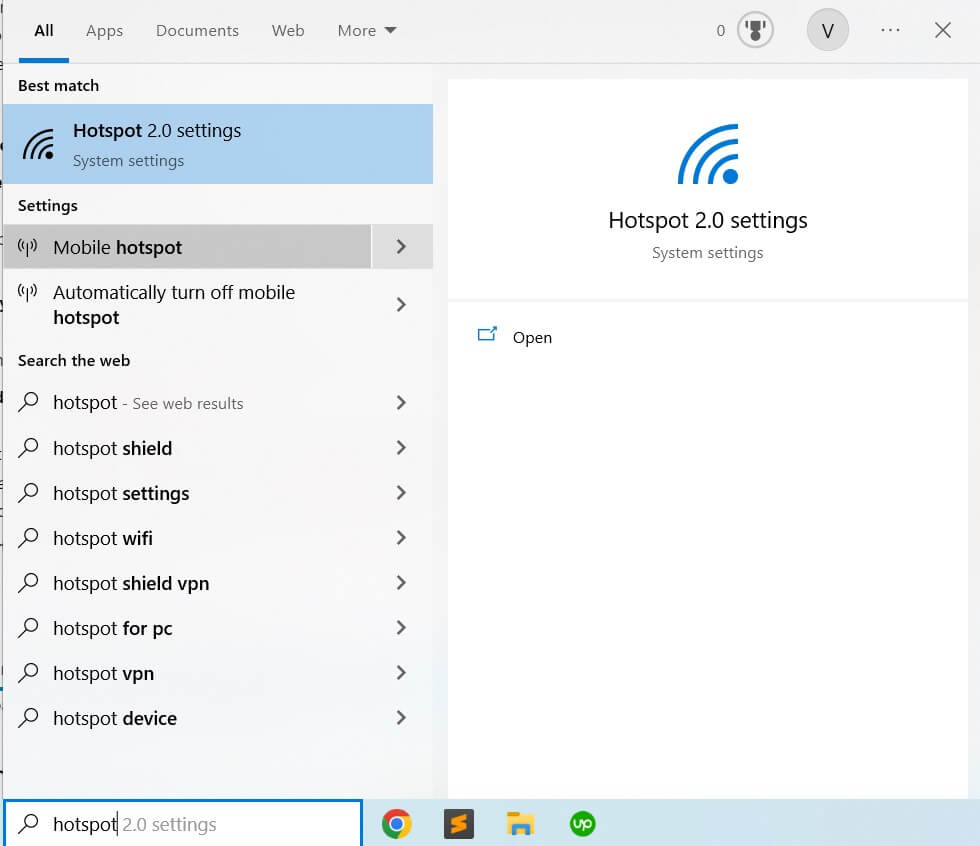
Task: Select hotspot settings web suggestion
Action: click(187, 493)
